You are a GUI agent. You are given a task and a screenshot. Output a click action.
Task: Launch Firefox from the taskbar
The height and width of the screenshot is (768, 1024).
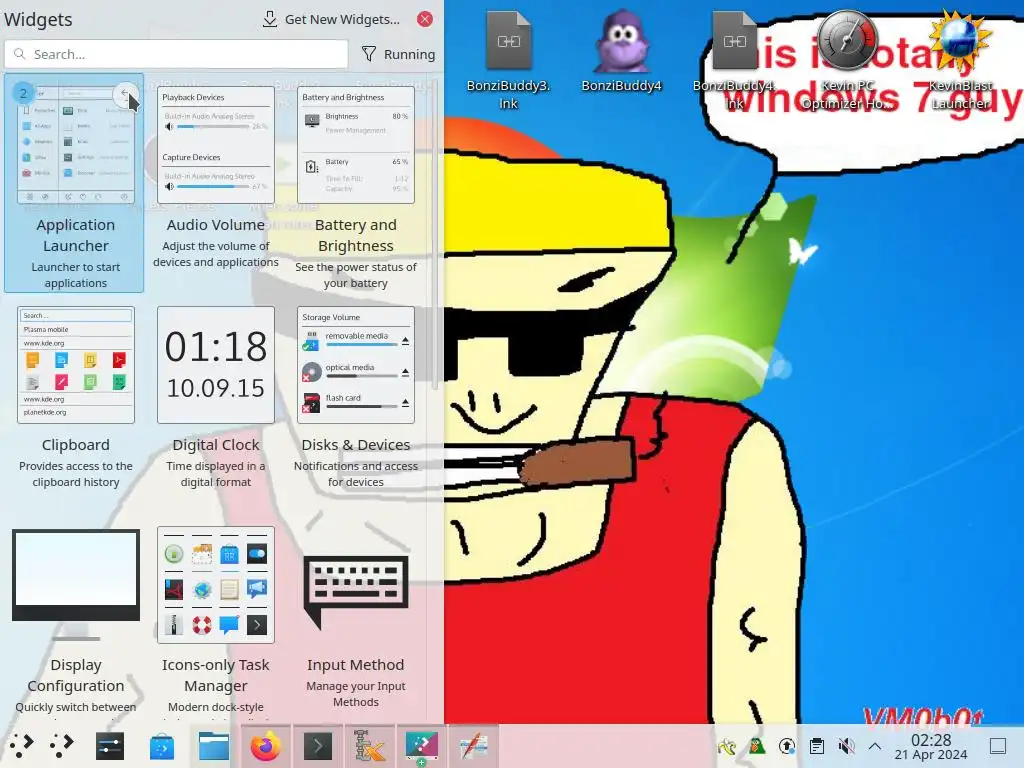tap(266, 746)
